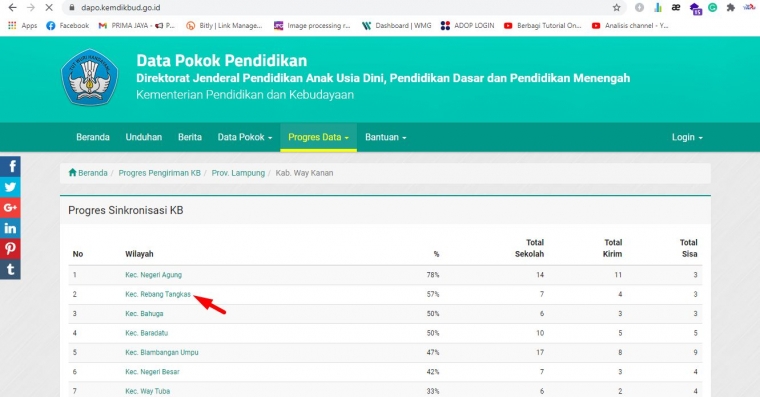Click the Progres Pengiriman KB breadcrumb

(159, 173)
